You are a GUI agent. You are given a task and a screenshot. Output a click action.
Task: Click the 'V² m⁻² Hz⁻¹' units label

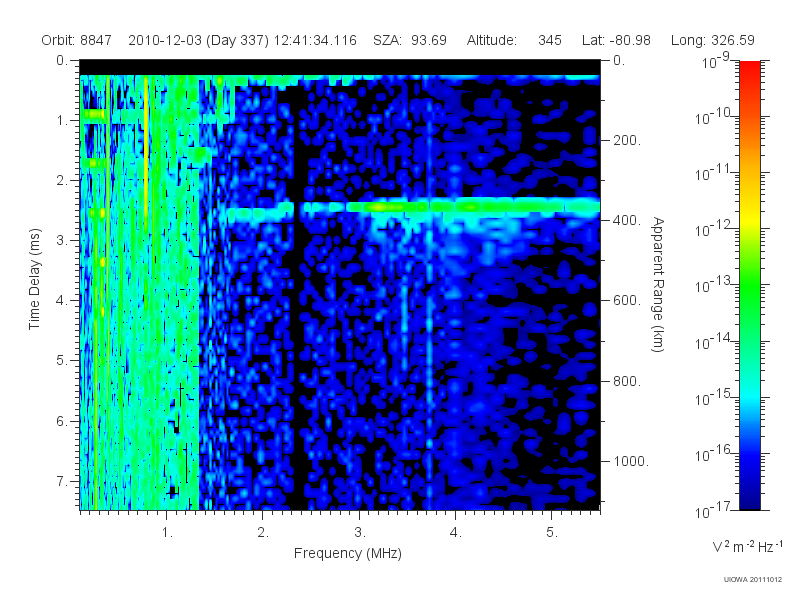(x=747, y=546)
